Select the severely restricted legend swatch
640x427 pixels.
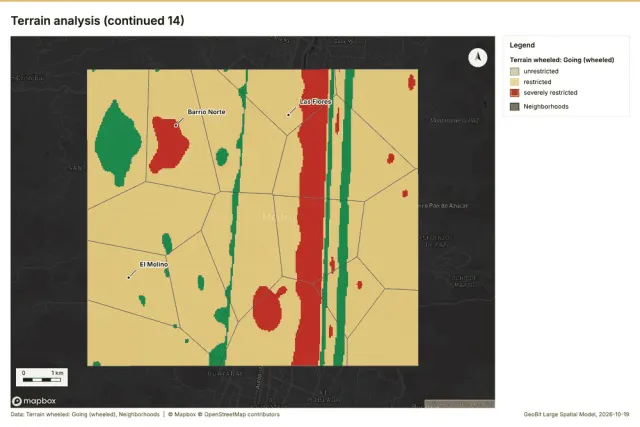[514, 93]
